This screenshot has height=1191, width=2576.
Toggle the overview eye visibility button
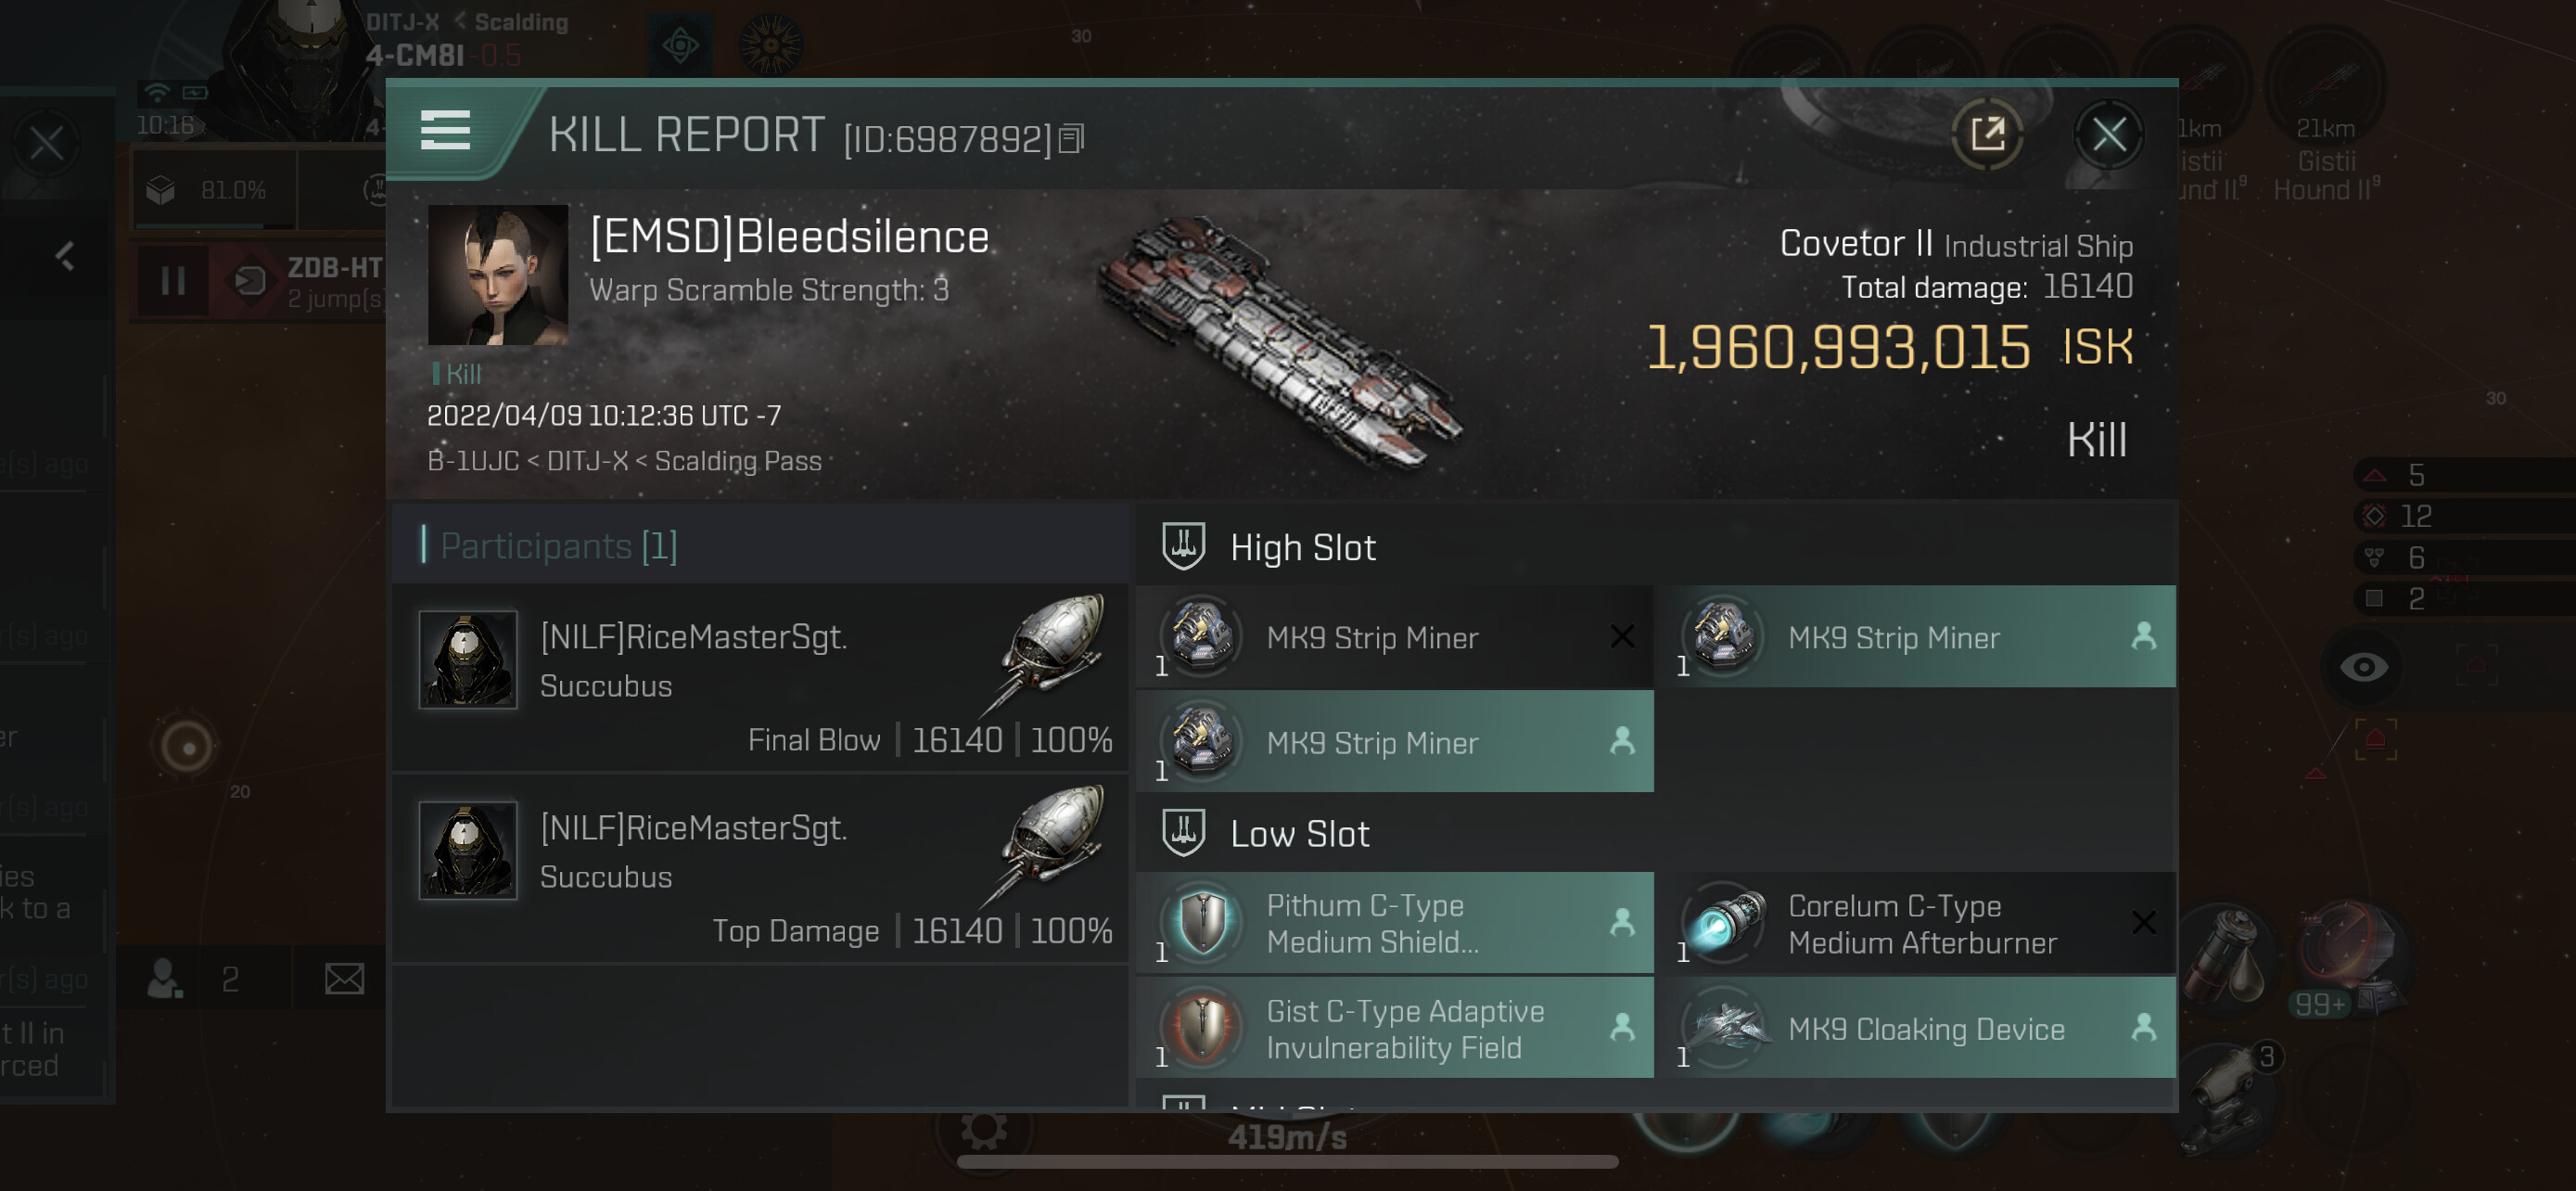click(2363, 667)
